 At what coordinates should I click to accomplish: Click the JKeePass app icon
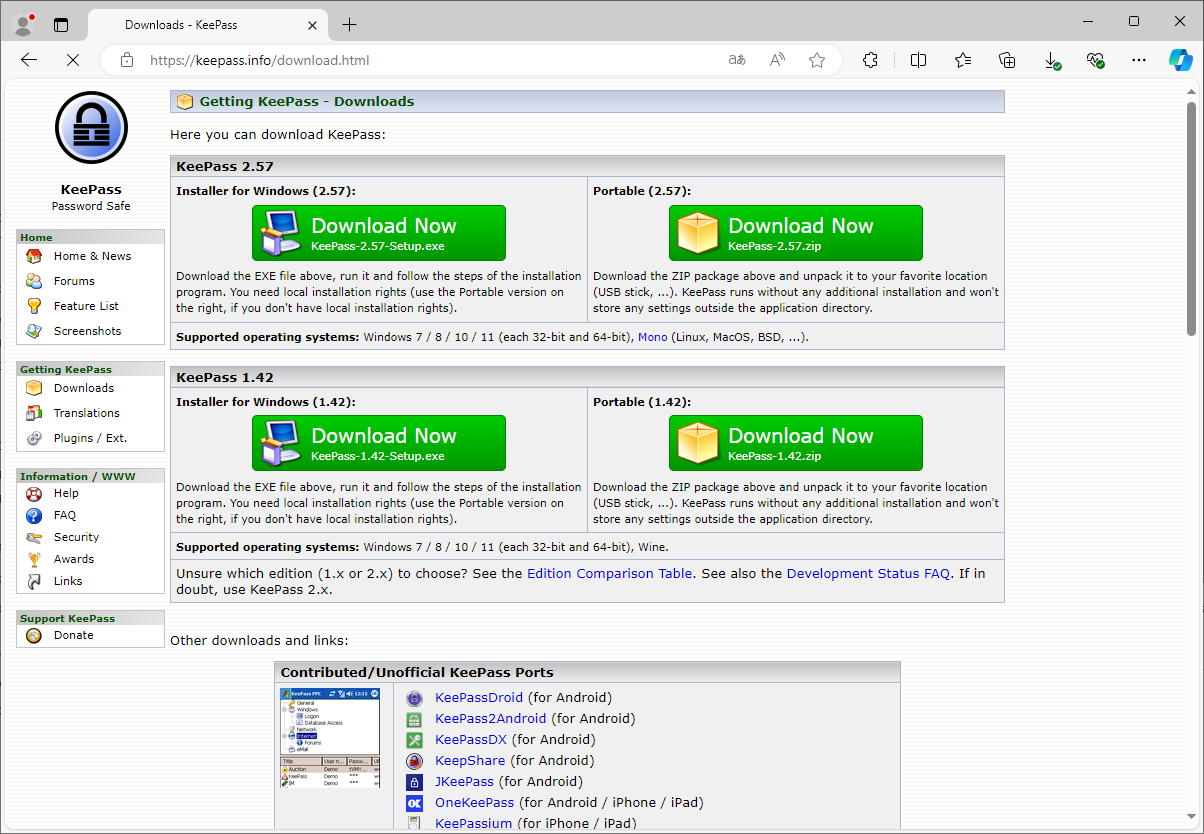[x=415, y=782]
